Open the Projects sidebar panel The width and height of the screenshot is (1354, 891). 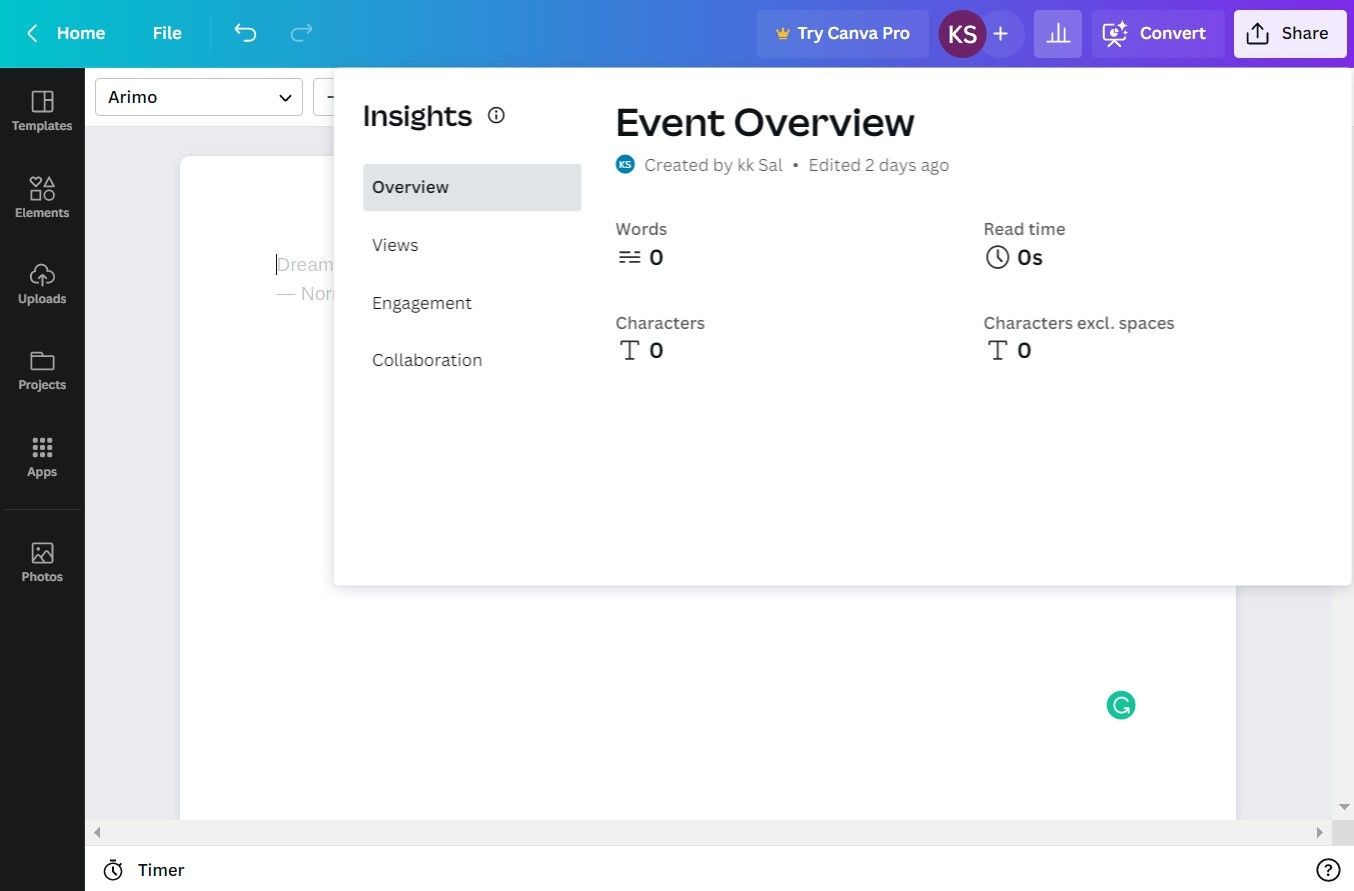[42, 370]
